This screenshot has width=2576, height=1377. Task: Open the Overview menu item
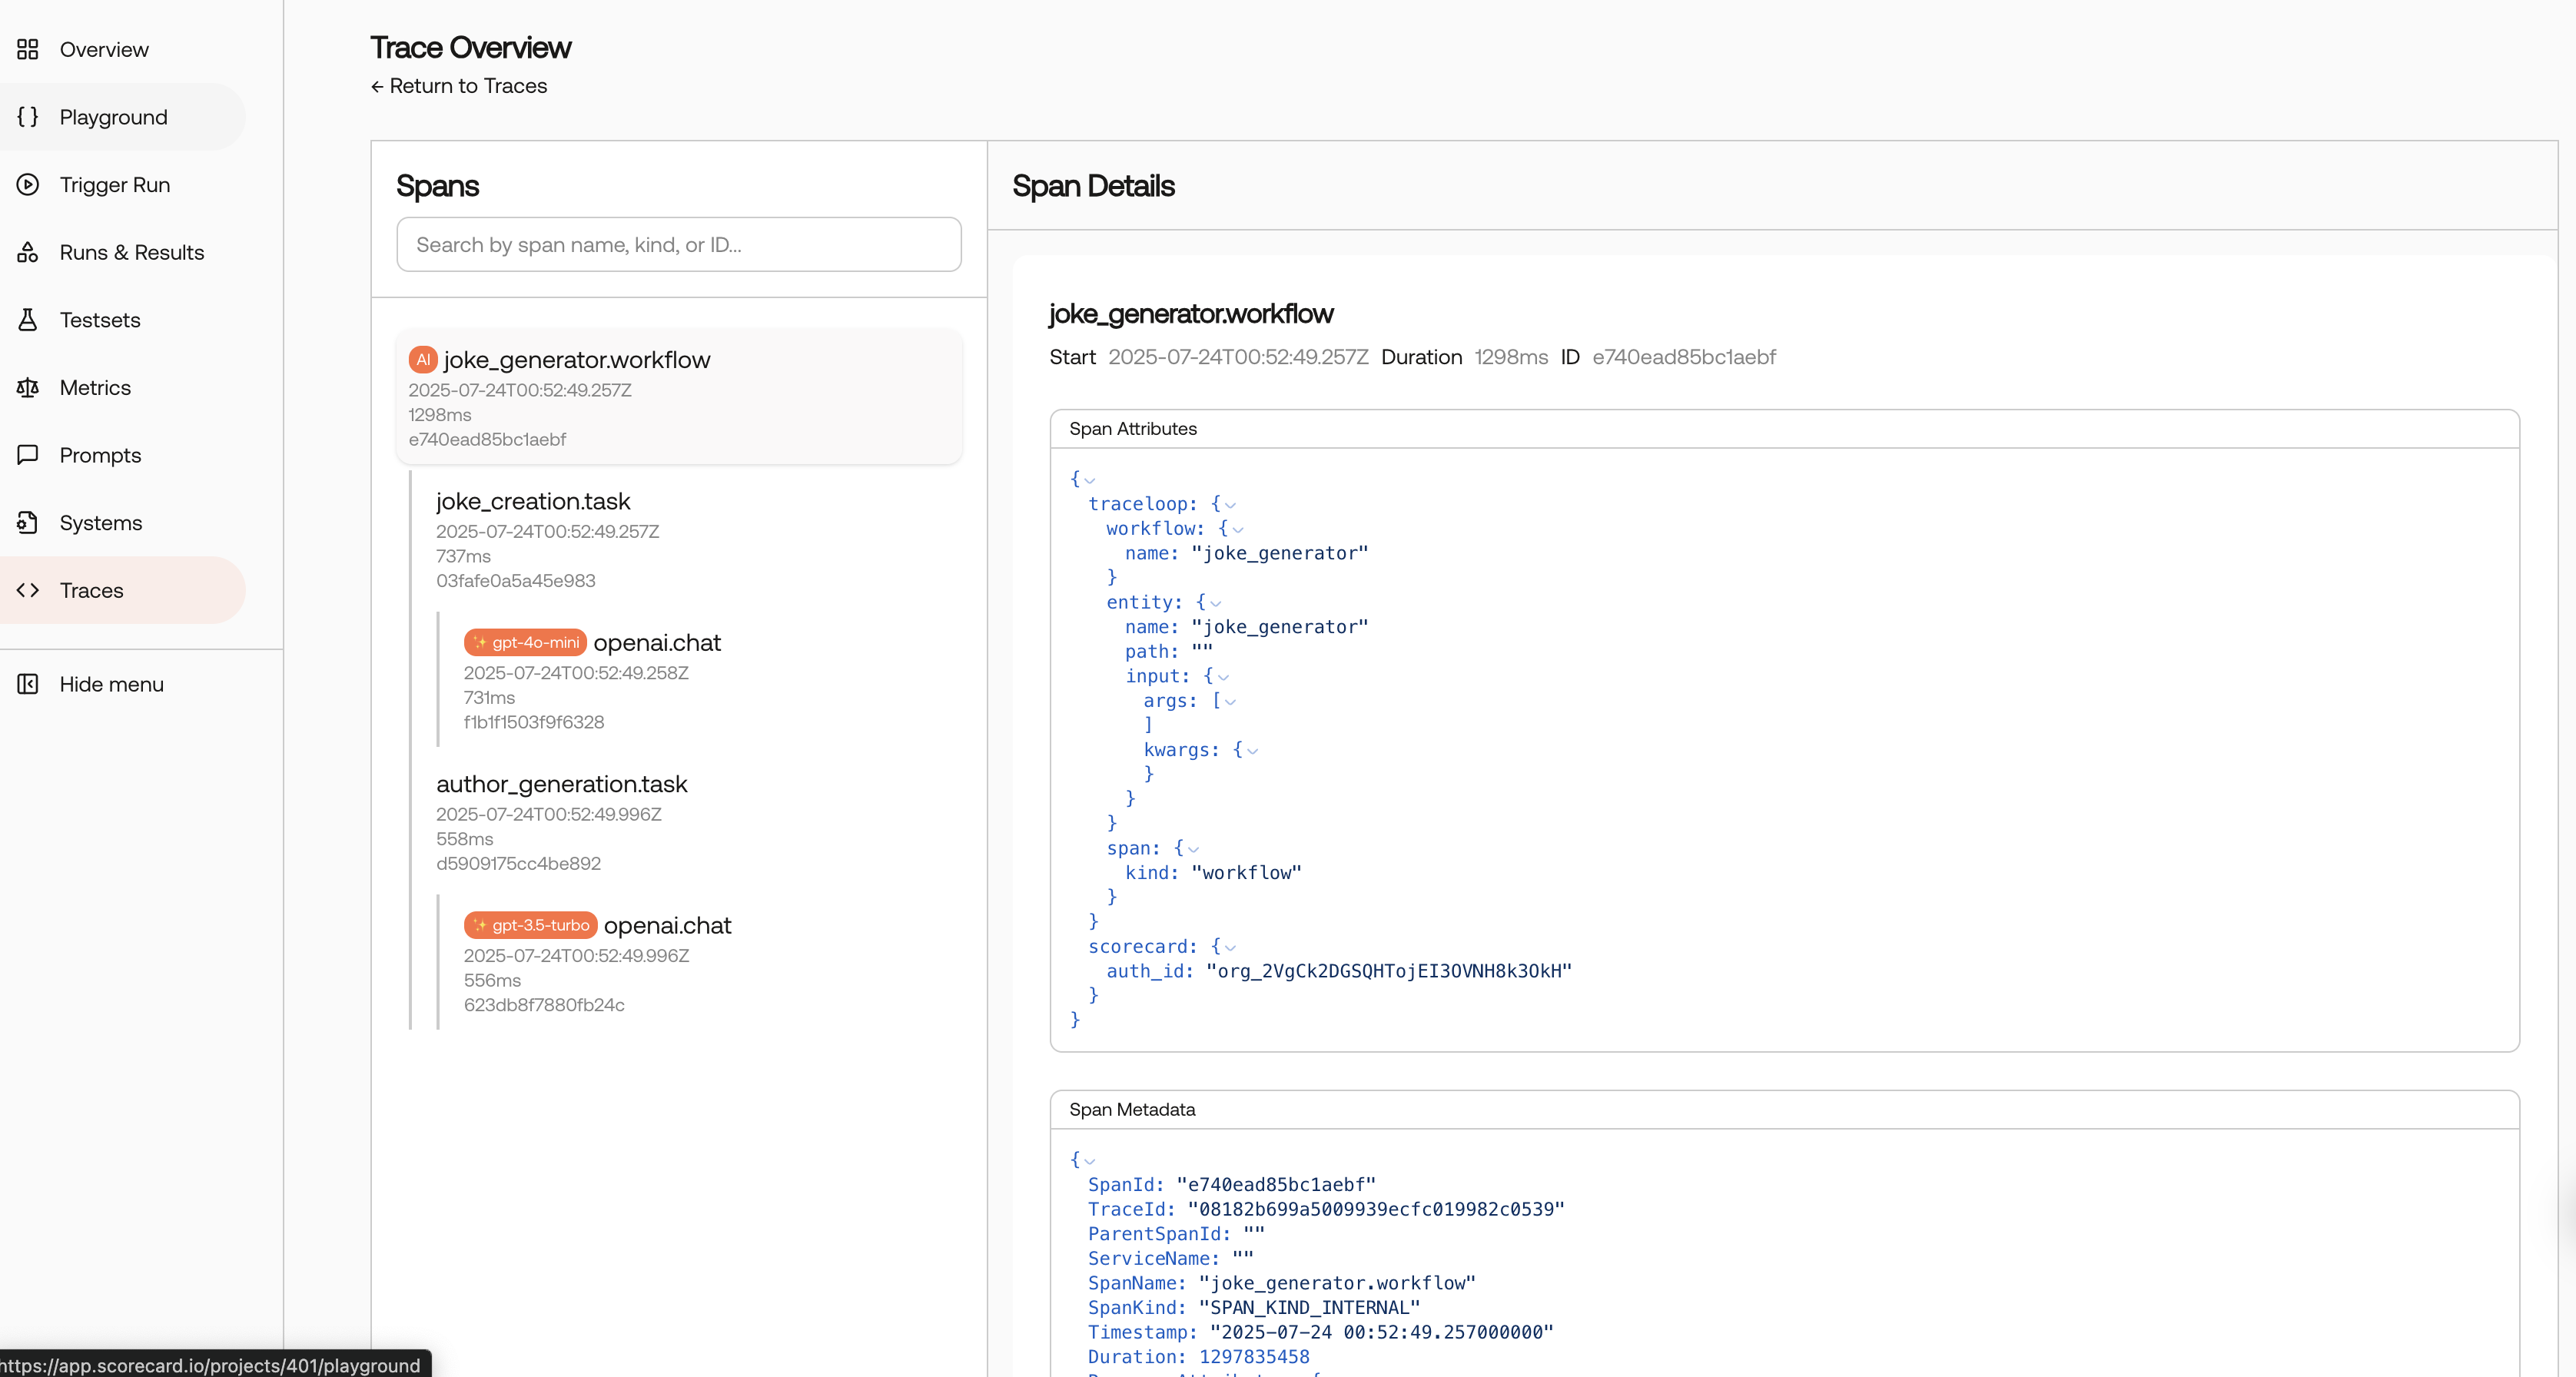[x=122, y=49]
